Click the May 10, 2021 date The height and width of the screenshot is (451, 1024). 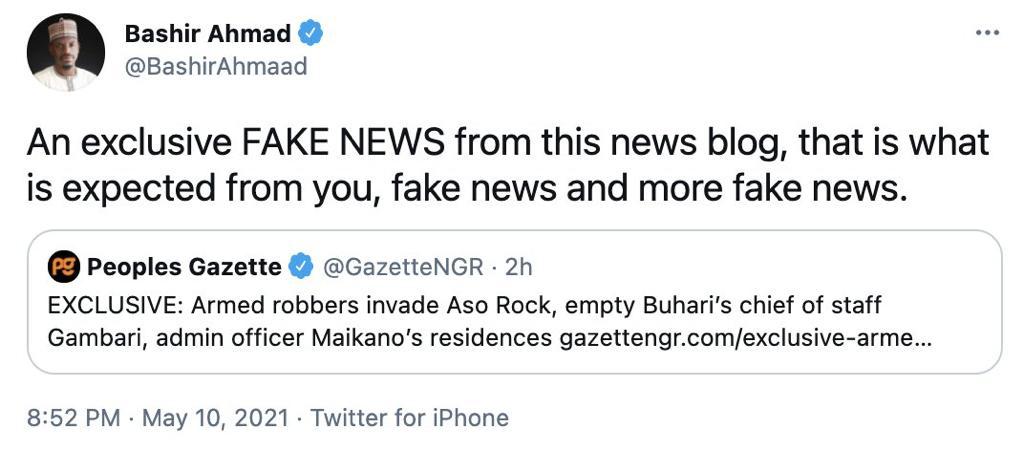point(216,417)
